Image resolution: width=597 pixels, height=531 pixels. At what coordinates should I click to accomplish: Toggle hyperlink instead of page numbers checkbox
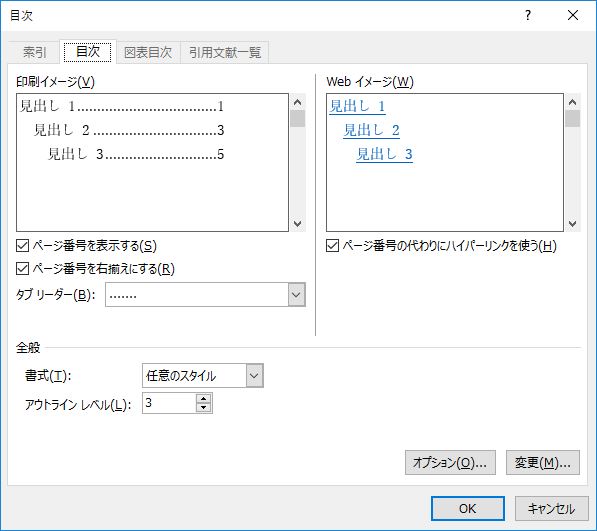[332, 246]
